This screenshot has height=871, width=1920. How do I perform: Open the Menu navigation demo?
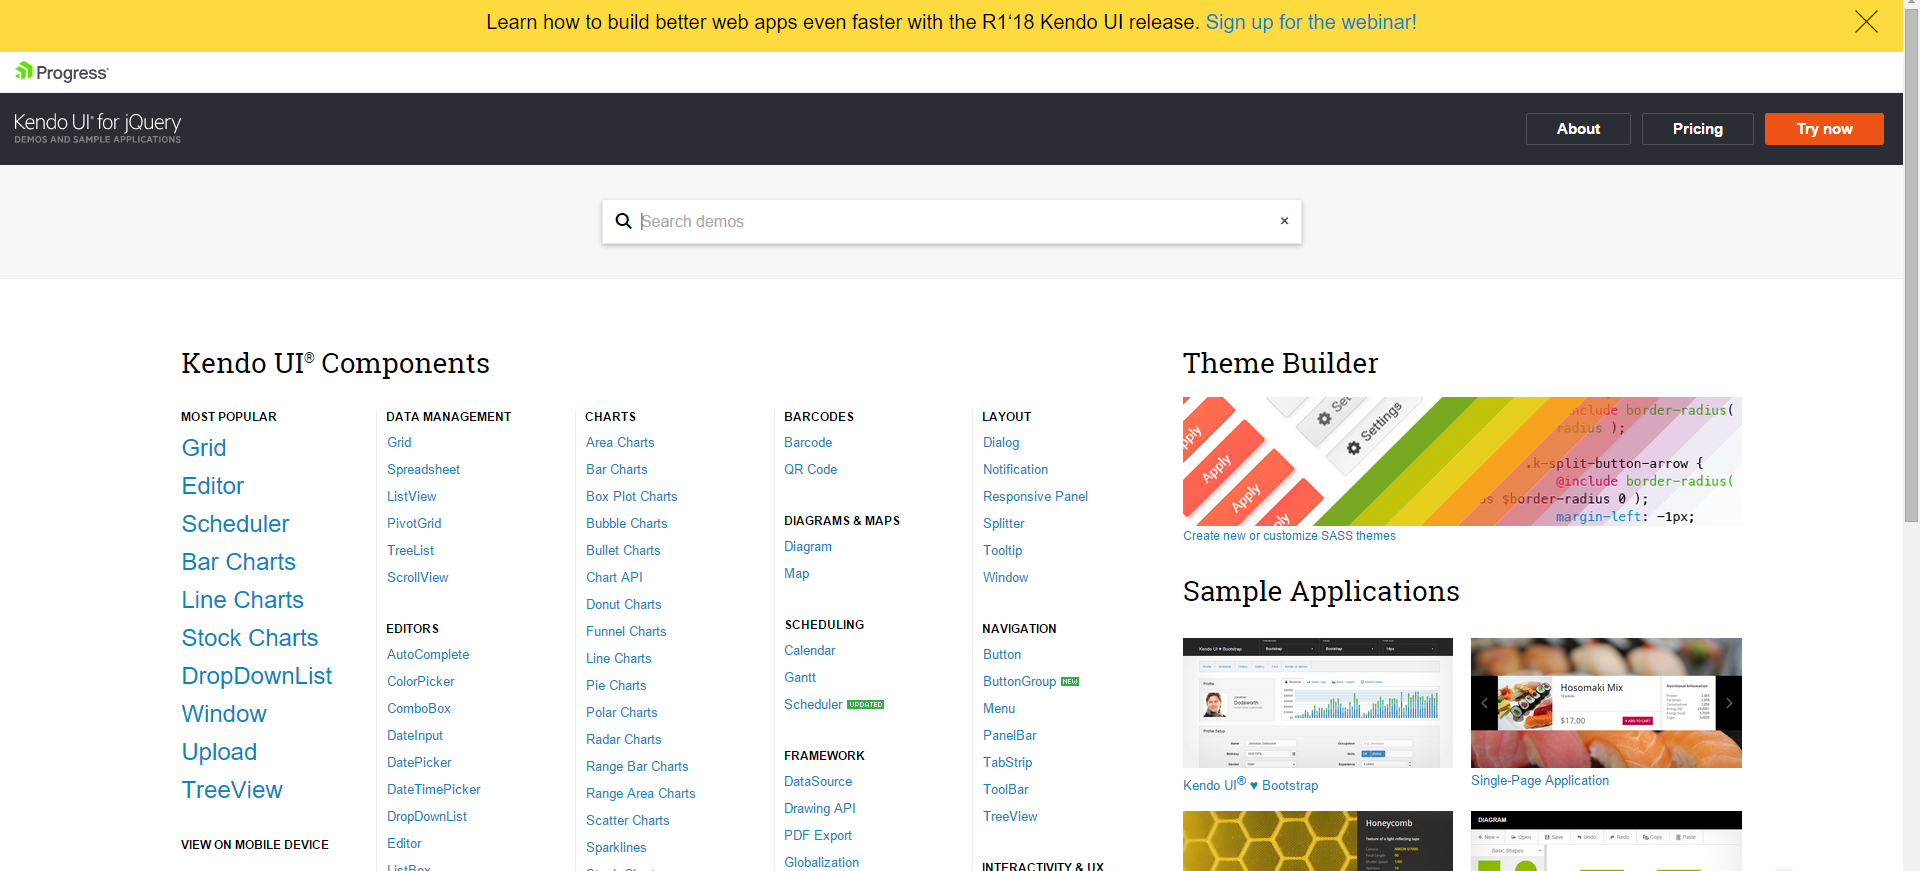point(998,708)
